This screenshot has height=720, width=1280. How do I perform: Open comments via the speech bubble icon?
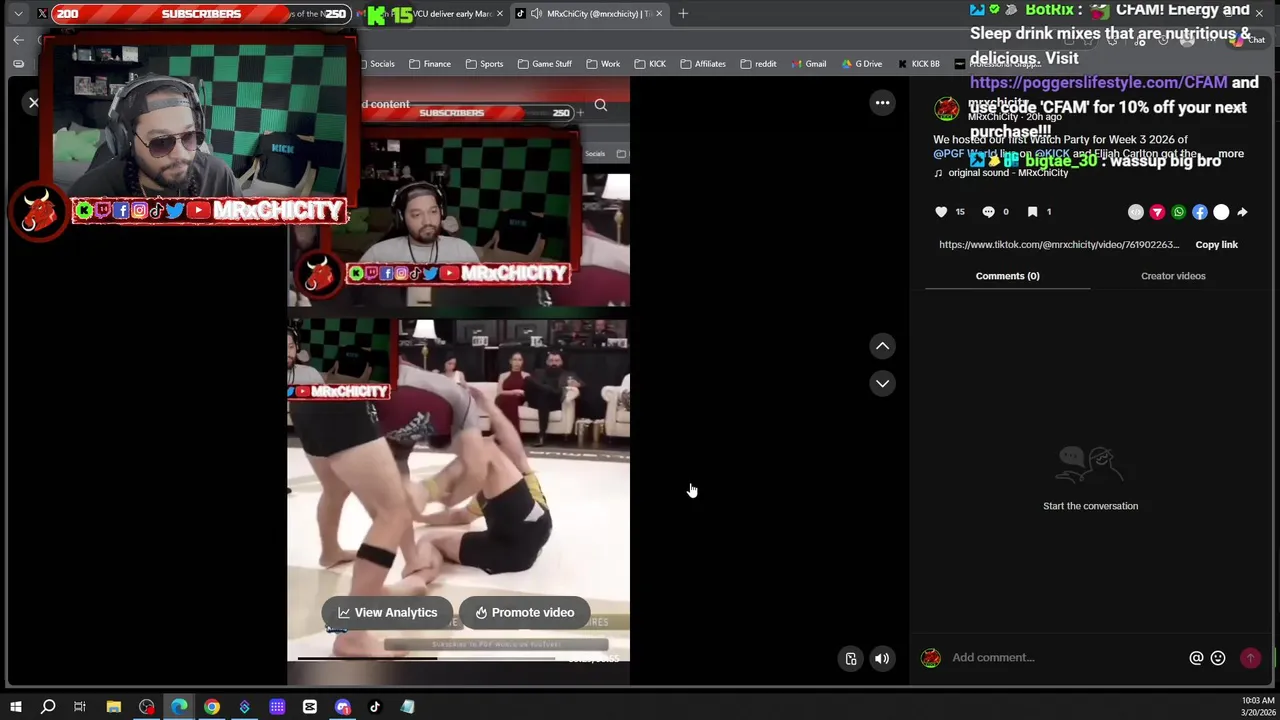[x=988, y=212]
